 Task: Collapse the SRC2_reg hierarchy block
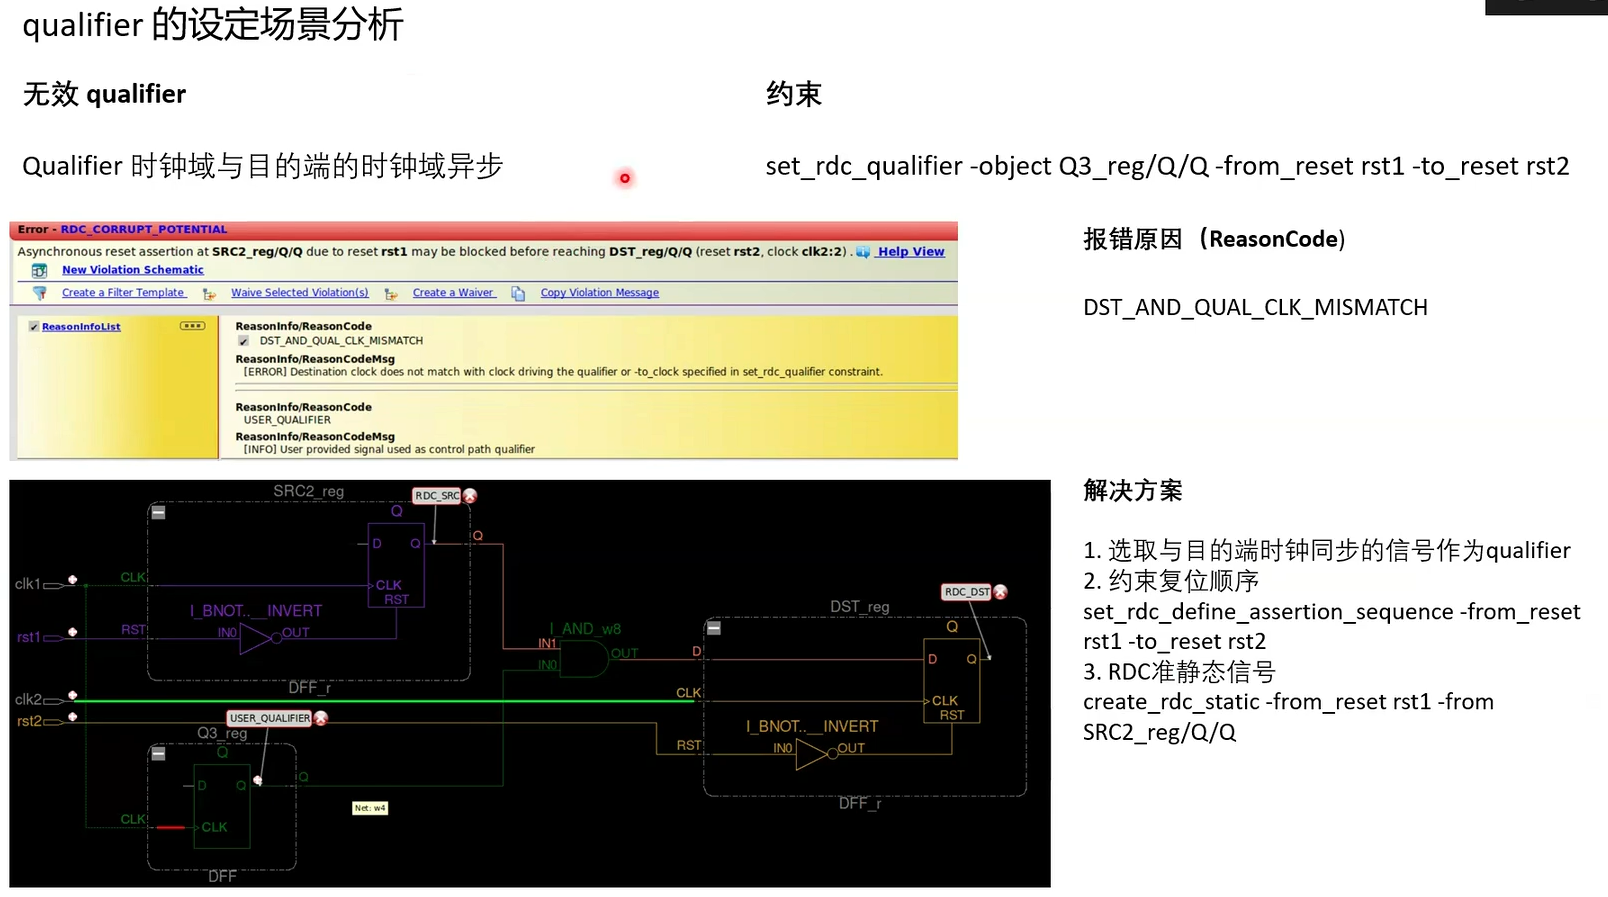tap(158, 513)
